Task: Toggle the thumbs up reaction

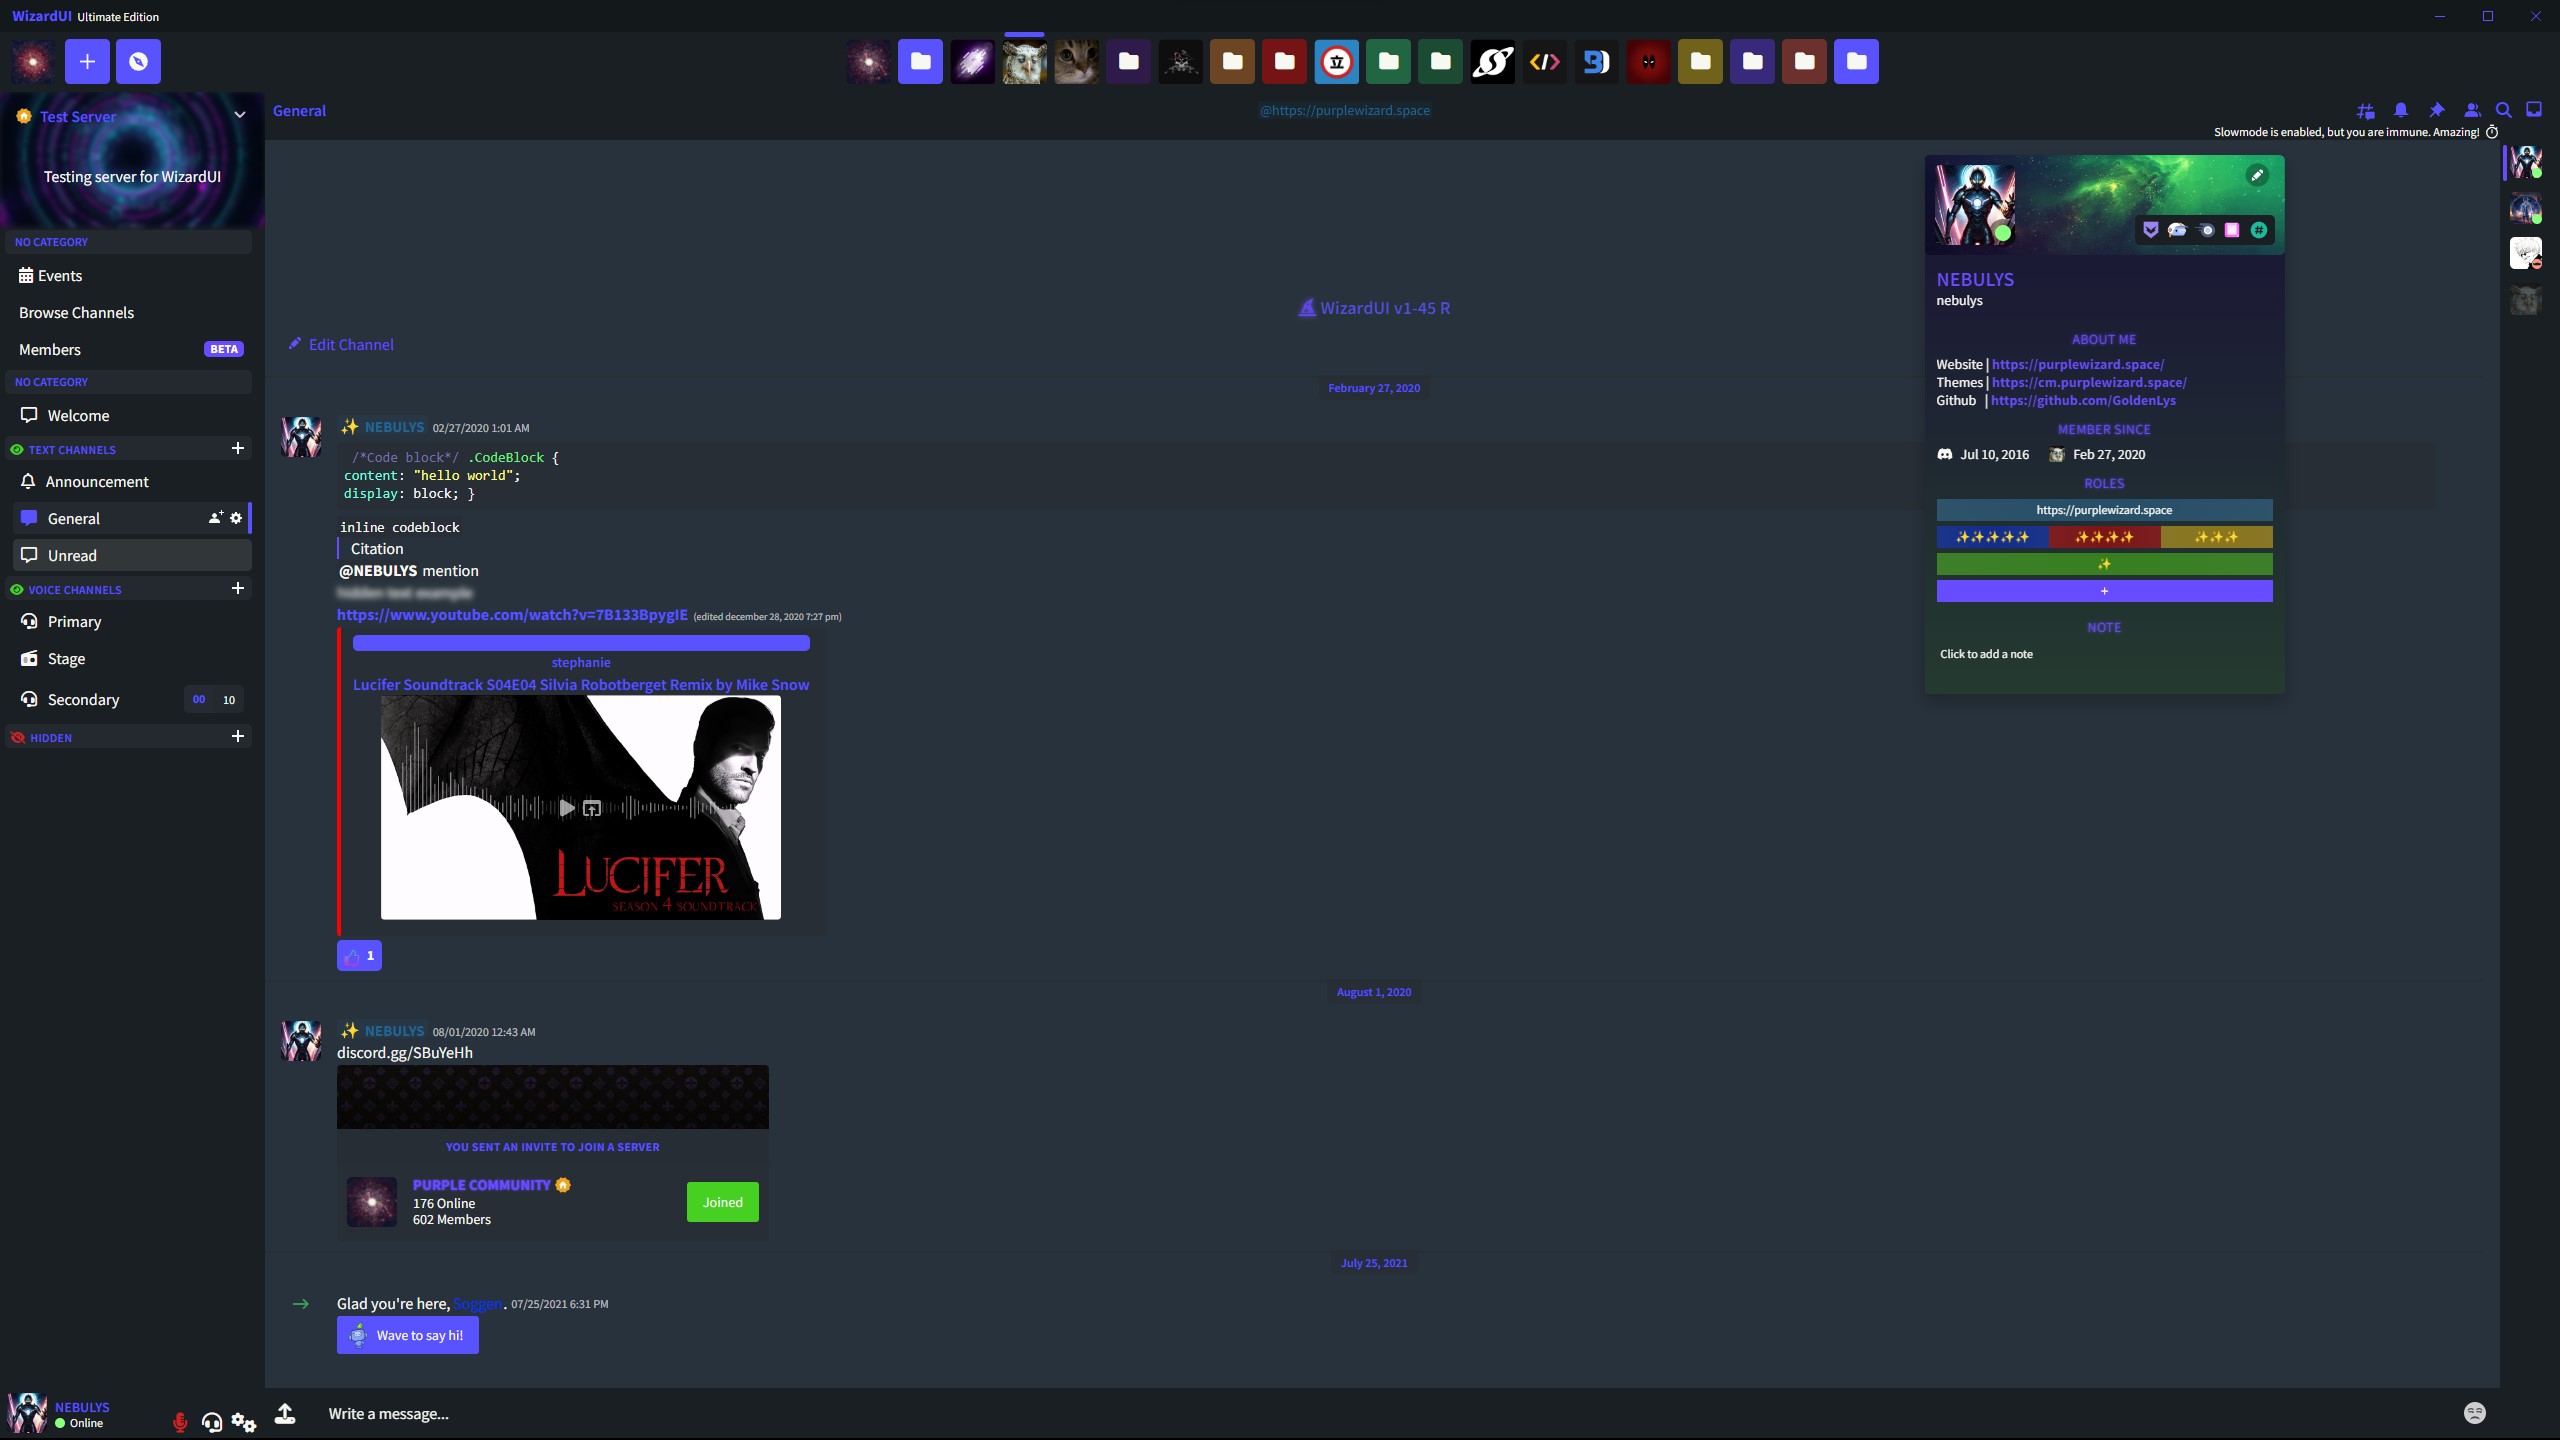Action: click(359, 956)
